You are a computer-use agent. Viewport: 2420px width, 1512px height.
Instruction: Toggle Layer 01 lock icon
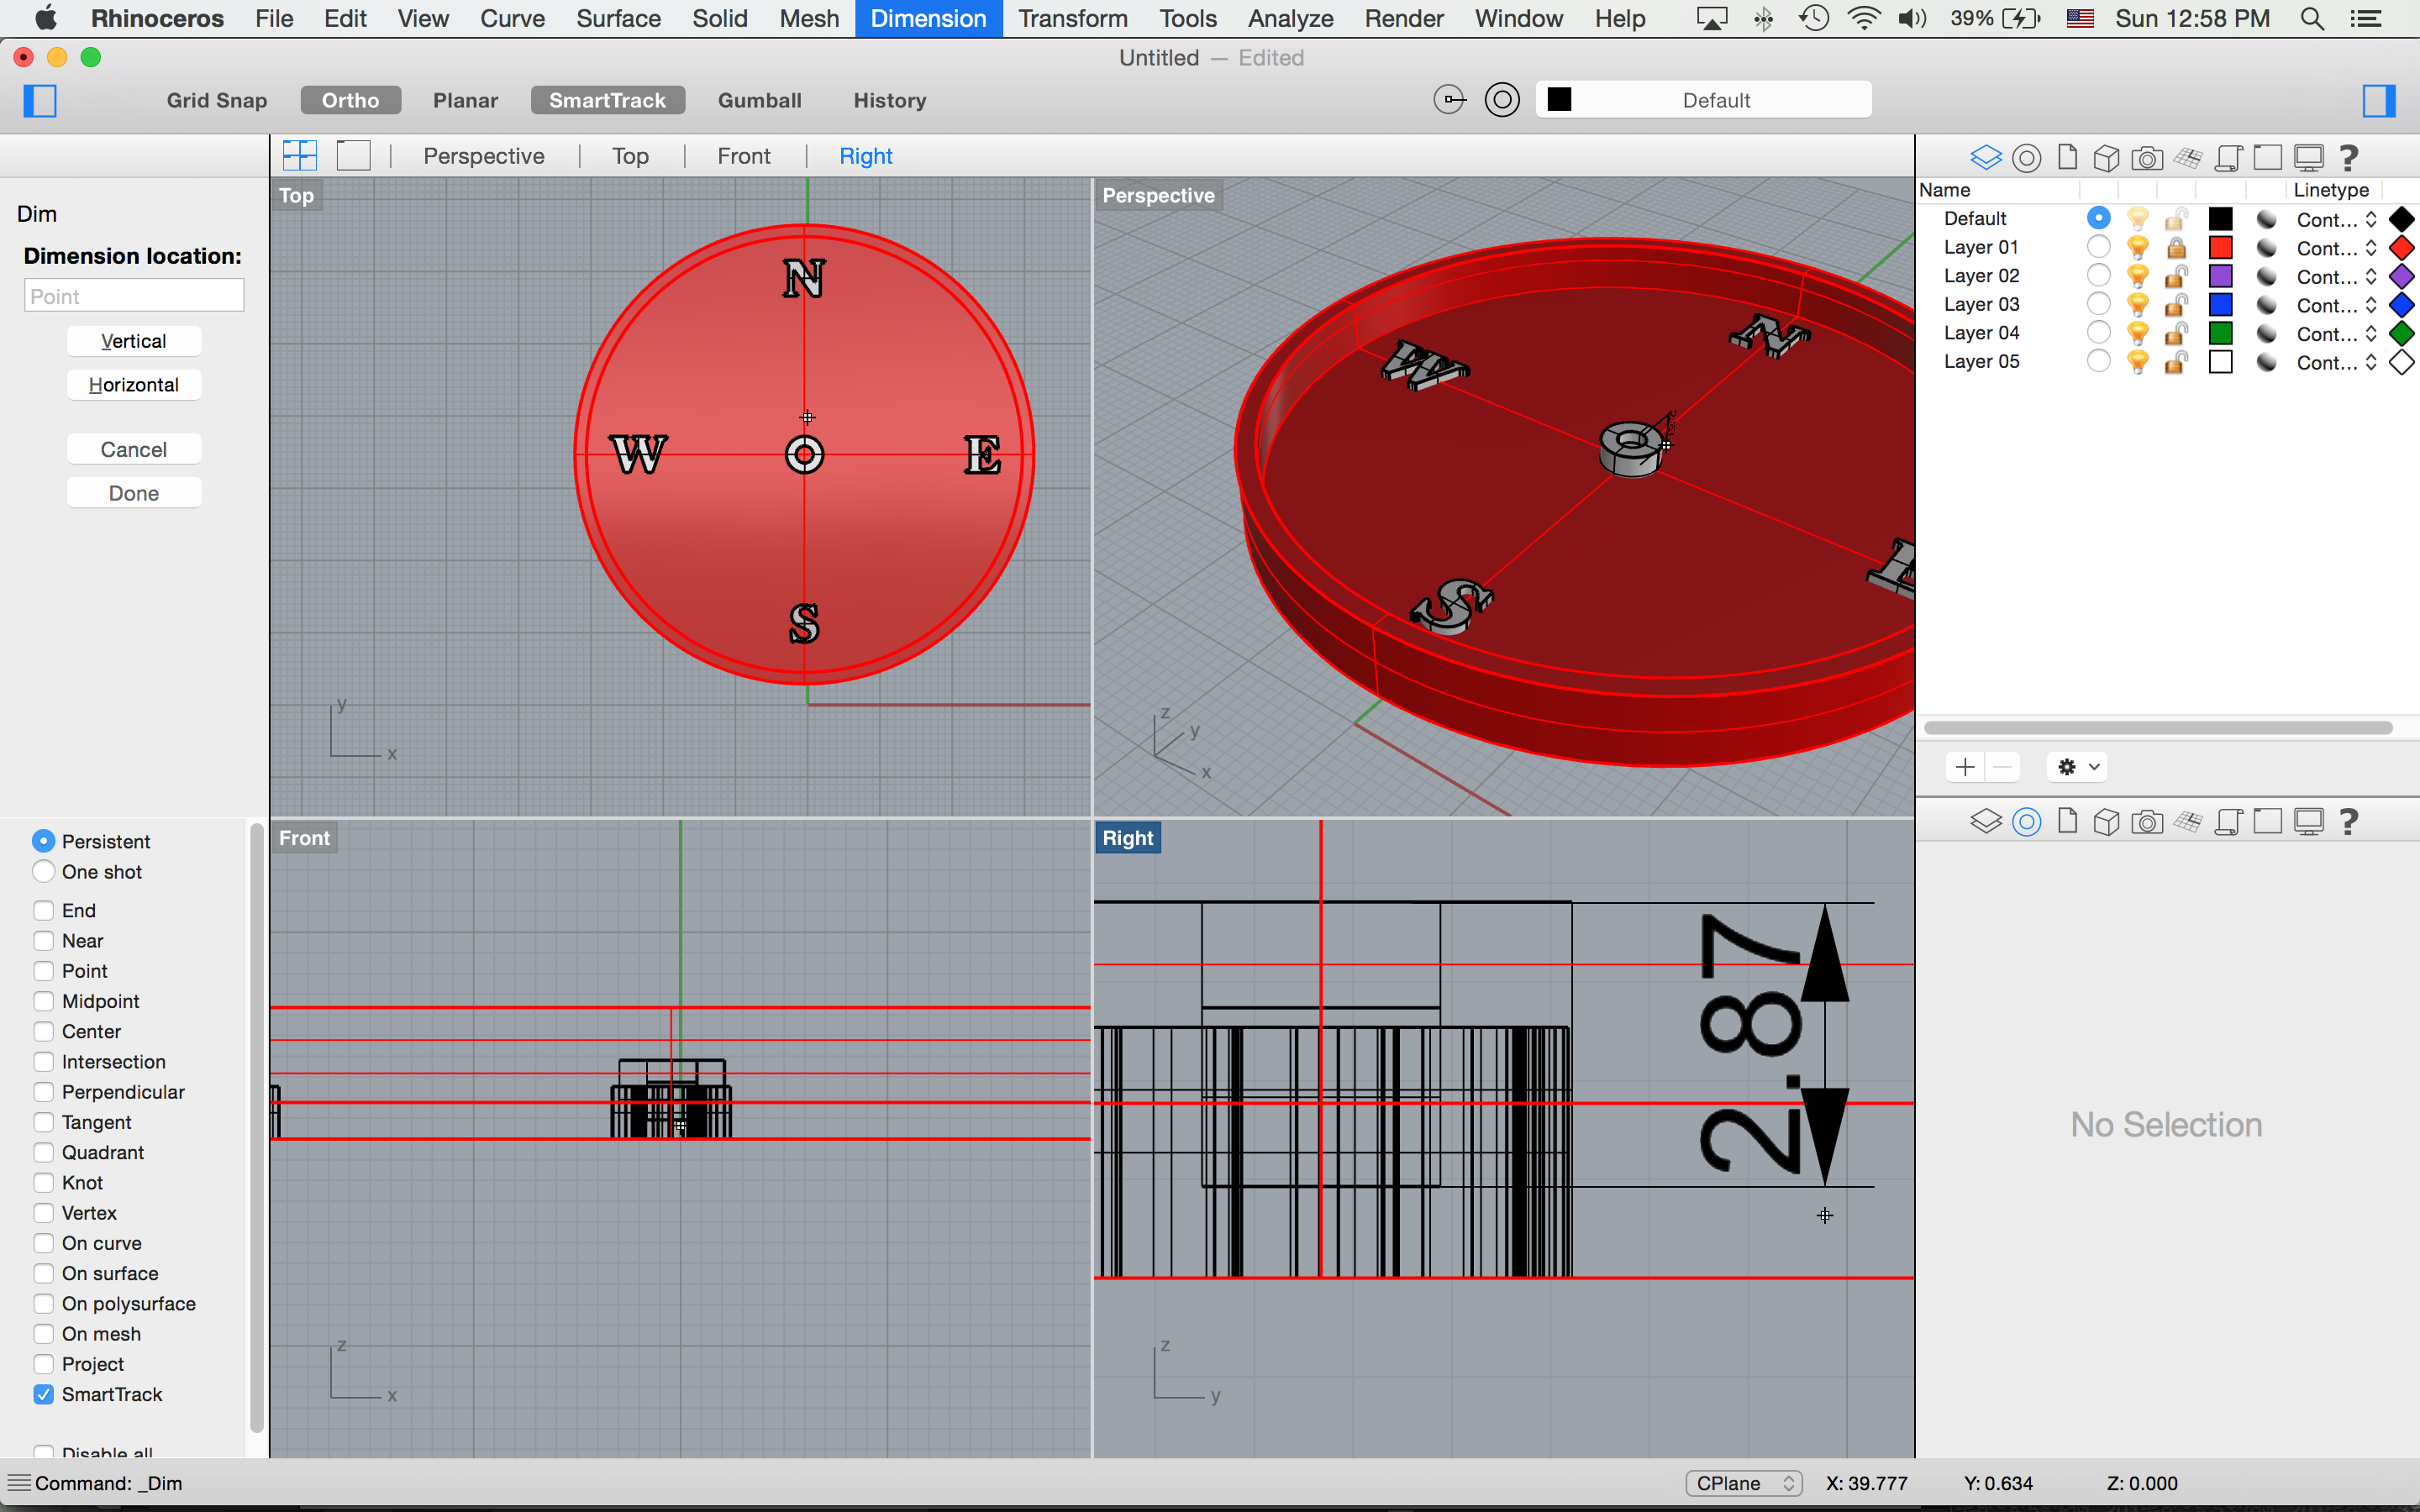click(x=2176, y=247)
